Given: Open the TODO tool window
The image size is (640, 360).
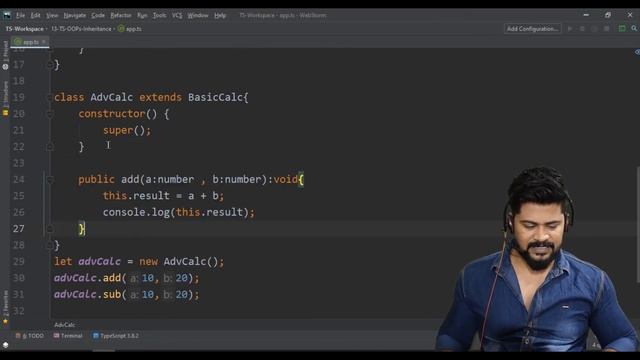Looking at the screenshot, I should click(30, 336).
